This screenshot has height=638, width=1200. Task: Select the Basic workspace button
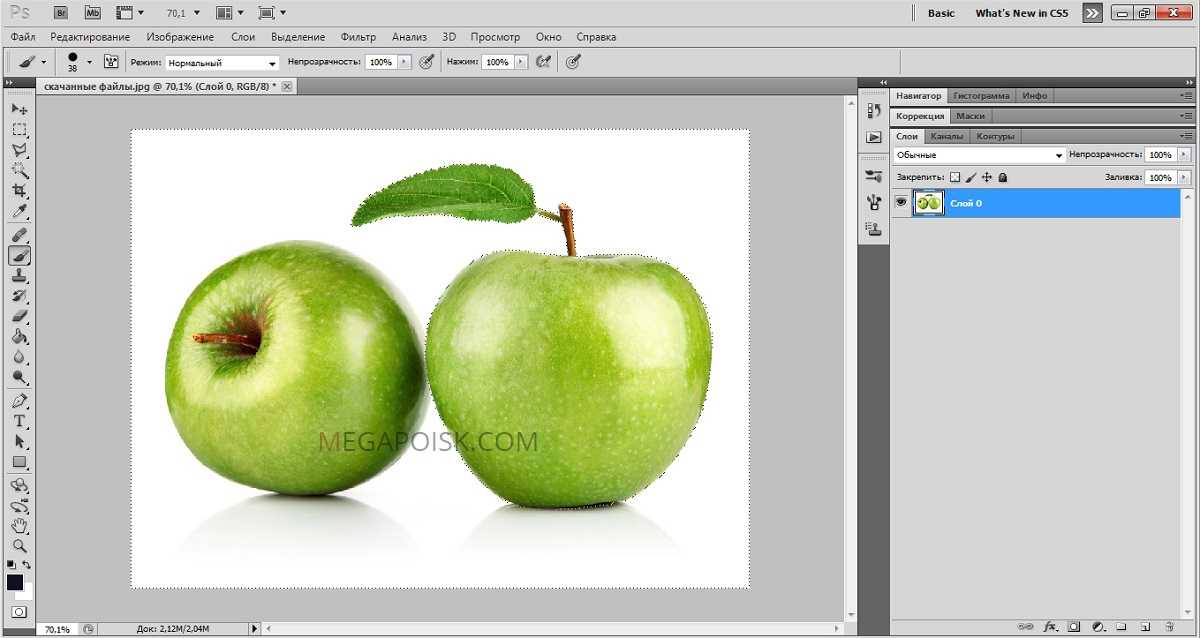click(x=941, y=13)
